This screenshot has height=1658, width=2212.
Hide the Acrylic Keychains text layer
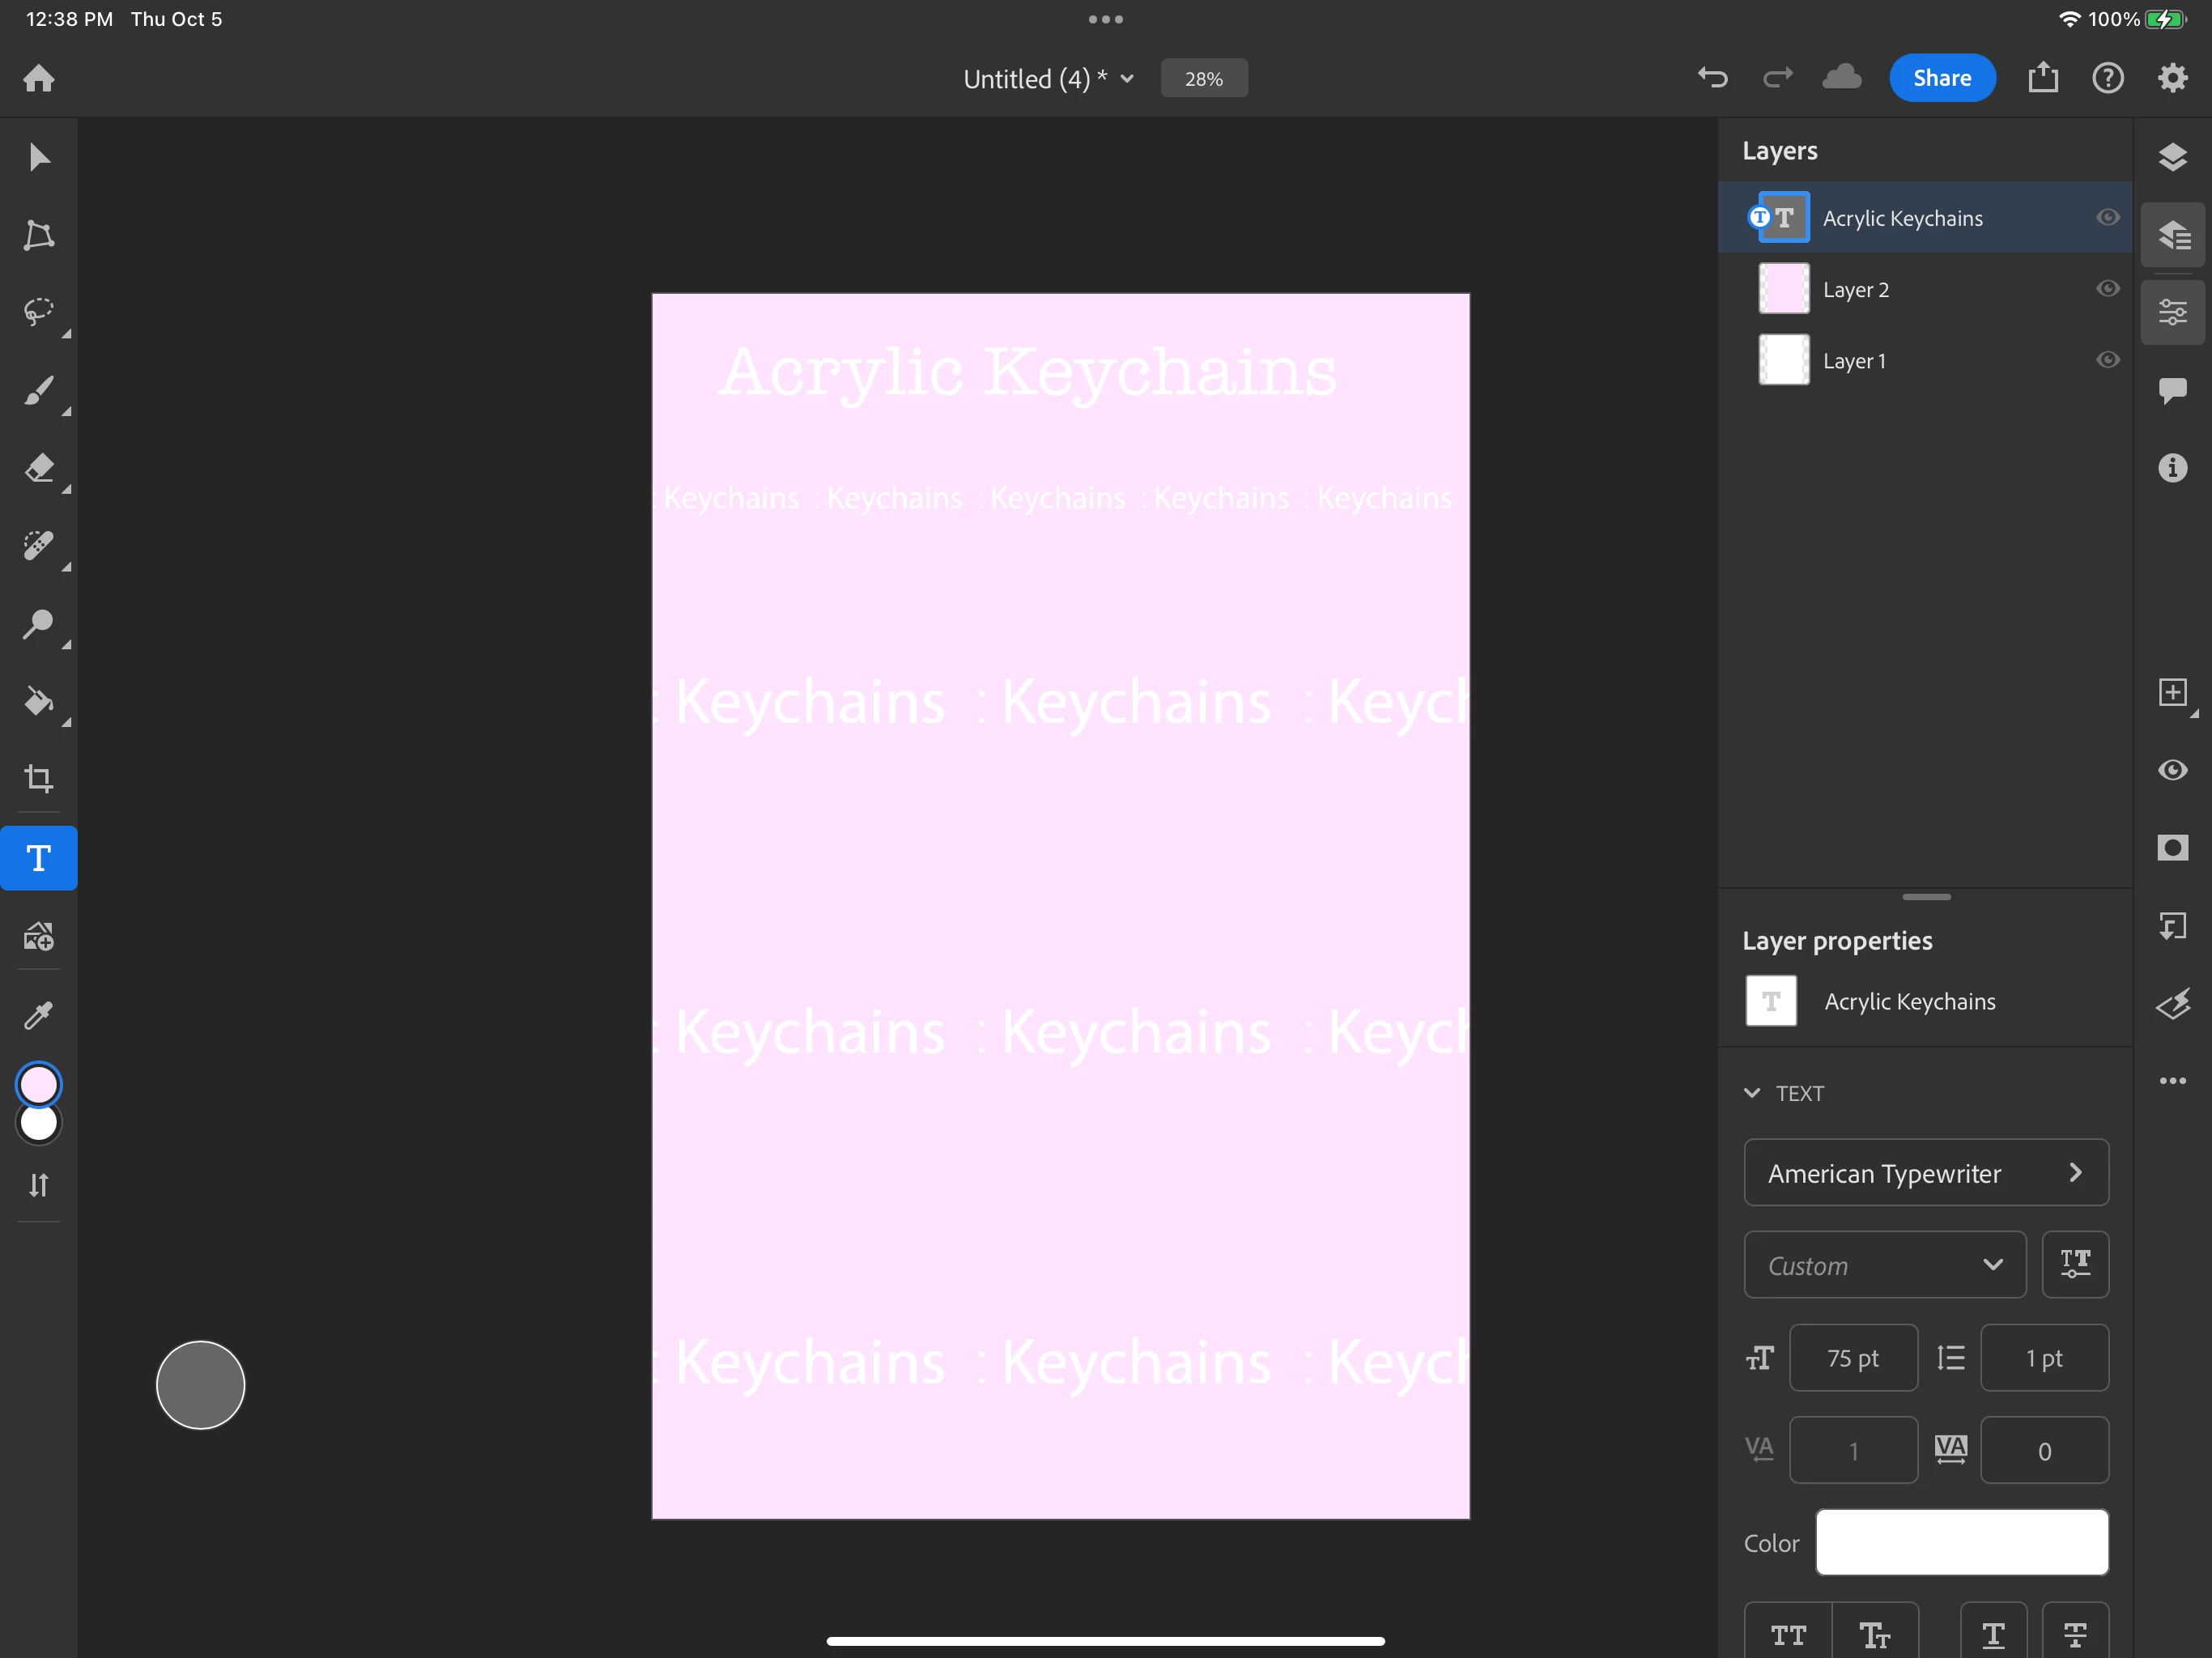pyautogui.click(x=2107, y=218)
